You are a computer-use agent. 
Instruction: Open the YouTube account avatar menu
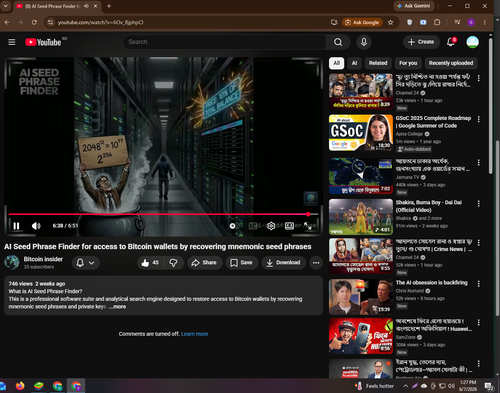tap(472, 42)
